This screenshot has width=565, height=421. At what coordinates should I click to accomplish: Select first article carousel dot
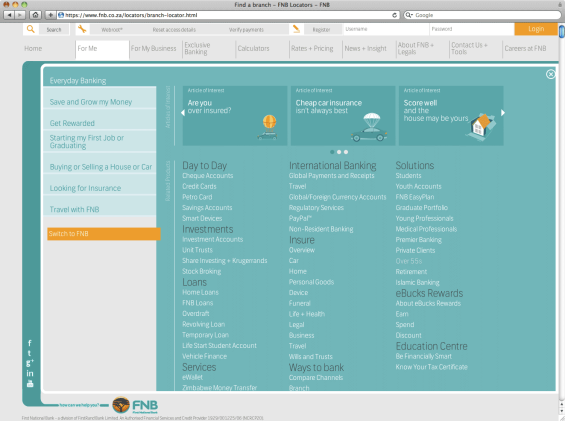(332, 152)
